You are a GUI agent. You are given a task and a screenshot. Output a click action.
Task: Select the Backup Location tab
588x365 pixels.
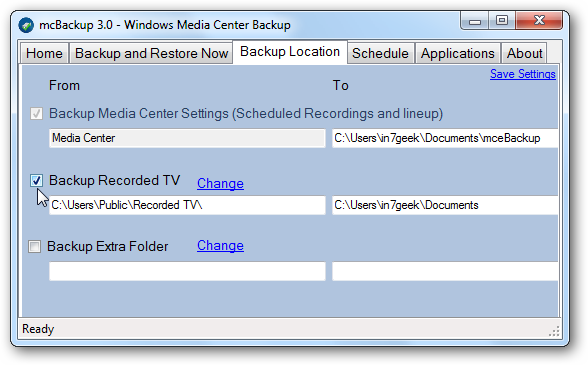pyautogui.click(x=290, y=52)
